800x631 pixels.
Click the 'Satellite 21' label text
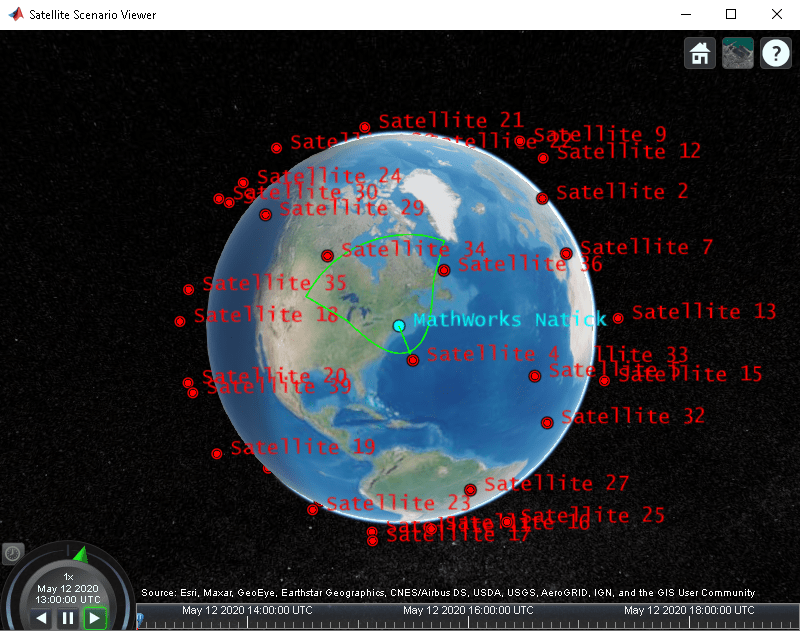tap(452, 121)
